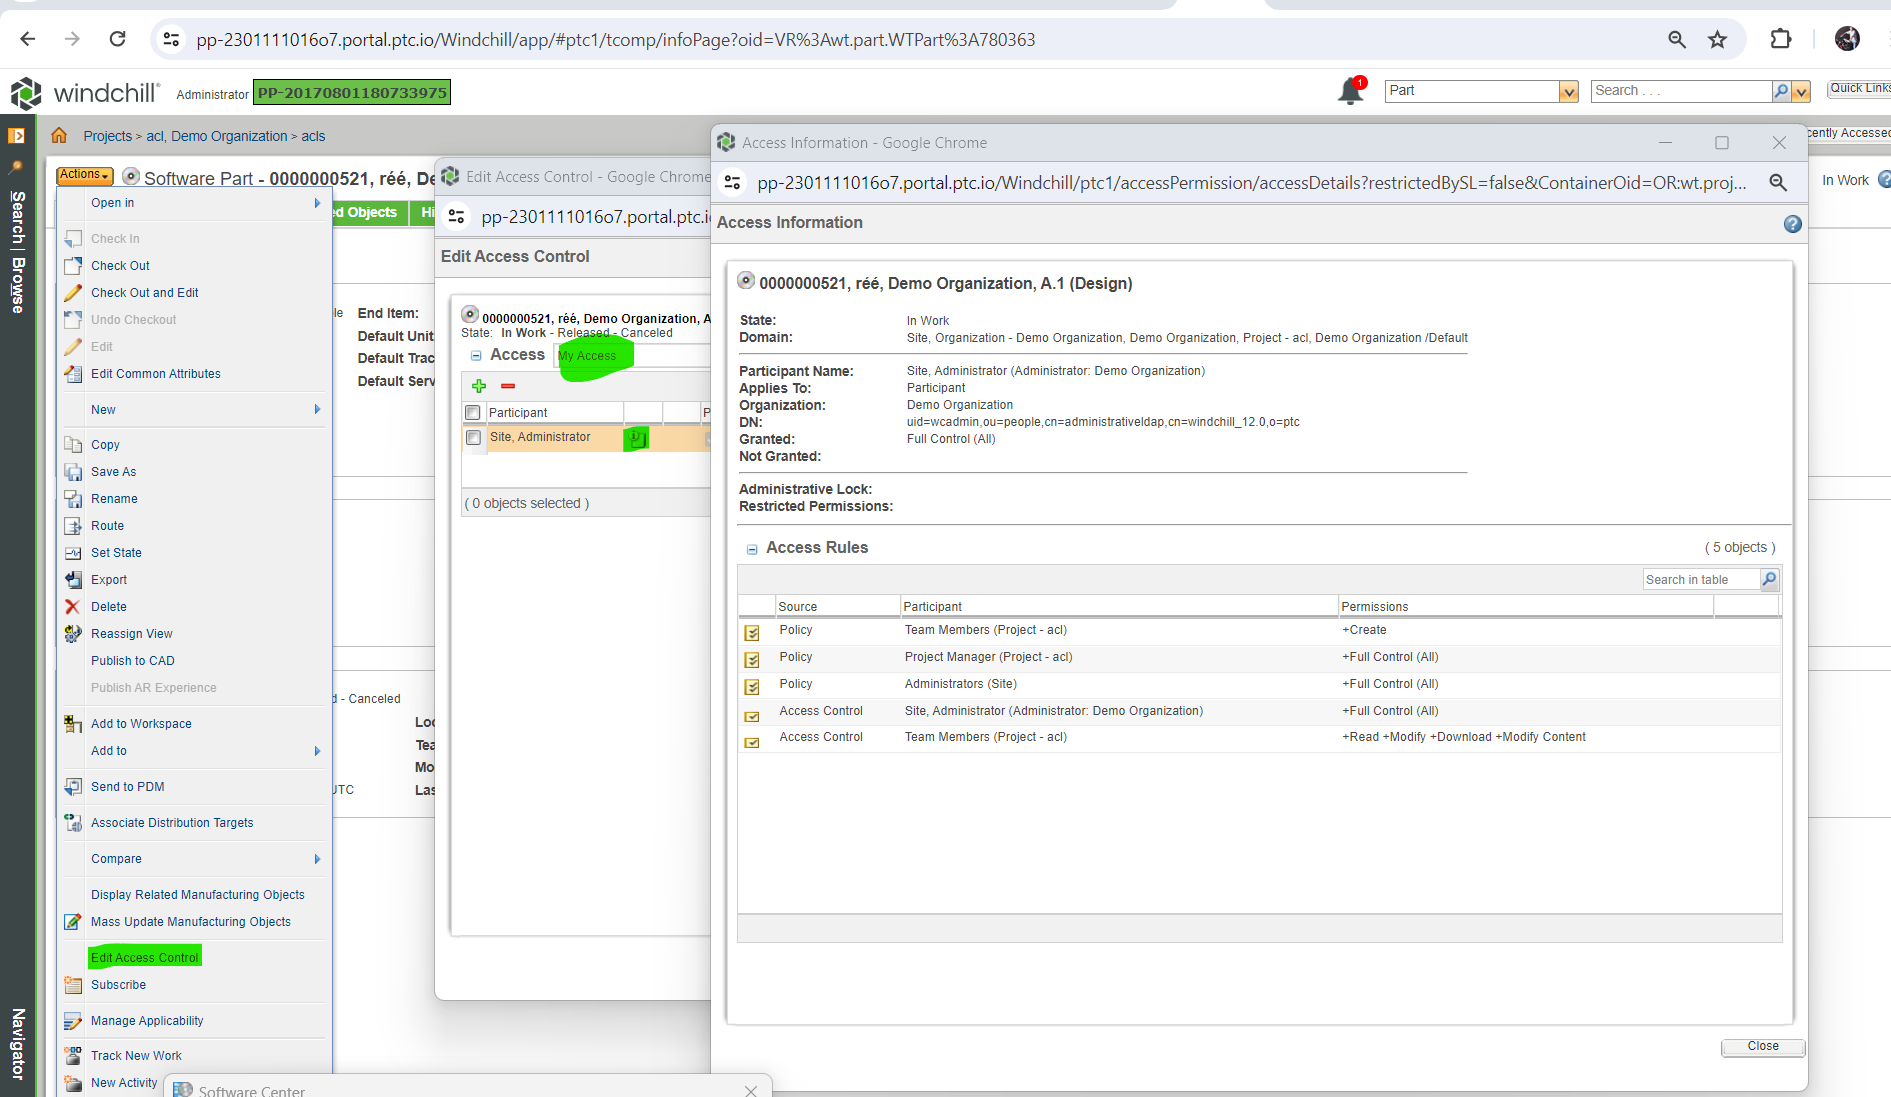Open the Actions dropdown menu
The width and height of the screenshot is (1891, 1097).
[84, 175]
